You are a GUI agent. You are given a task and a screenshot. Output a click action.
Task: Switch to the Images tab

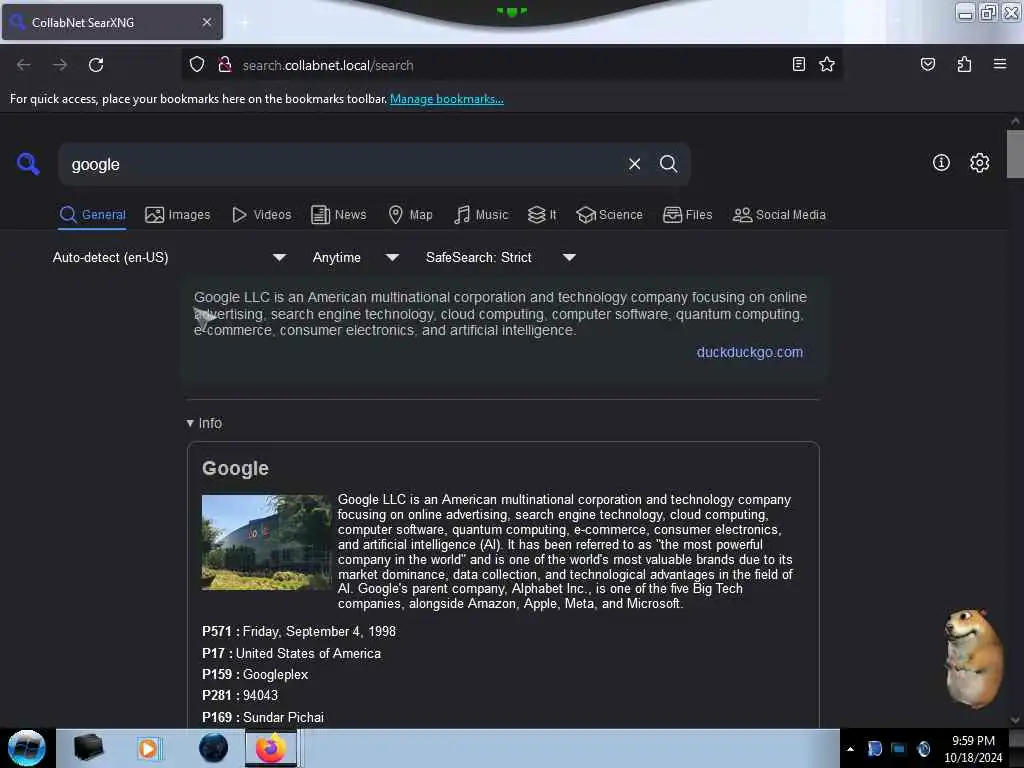(178, 215)
